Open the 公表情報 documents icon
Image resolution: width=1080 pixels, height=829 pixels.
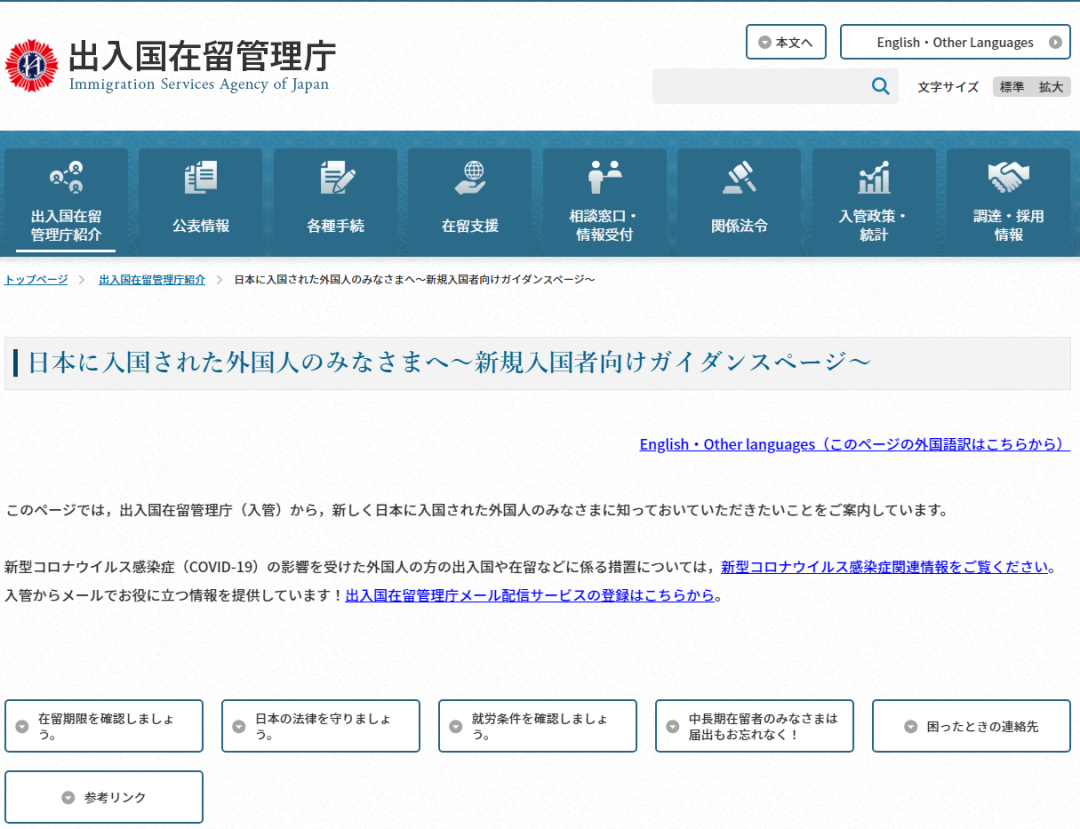(x=200, y=178)
